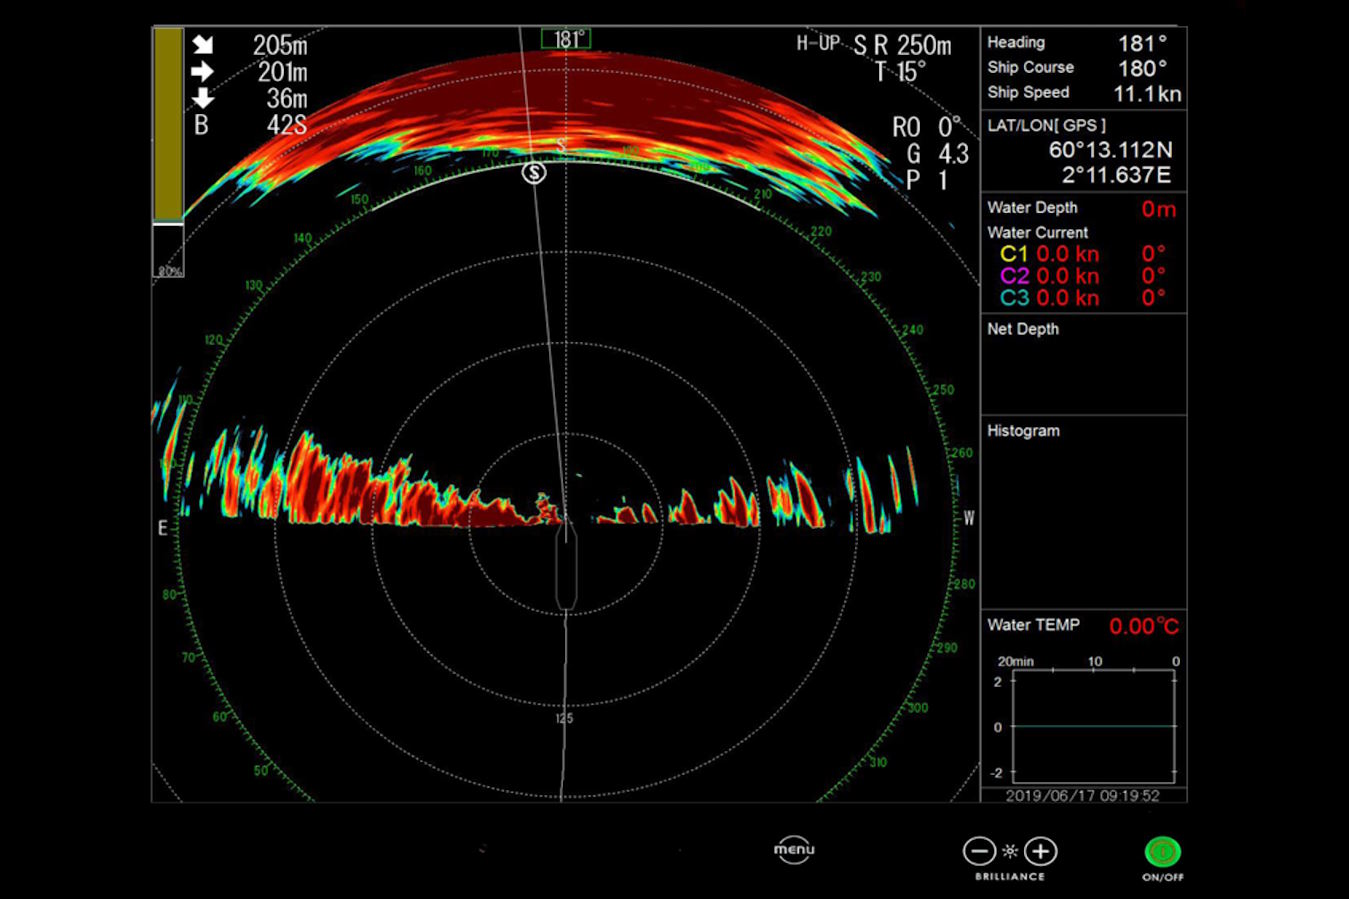Screen dimensions: 1349x899
Task: Click the cyan C3 current layer
Action: [1083, 298]
